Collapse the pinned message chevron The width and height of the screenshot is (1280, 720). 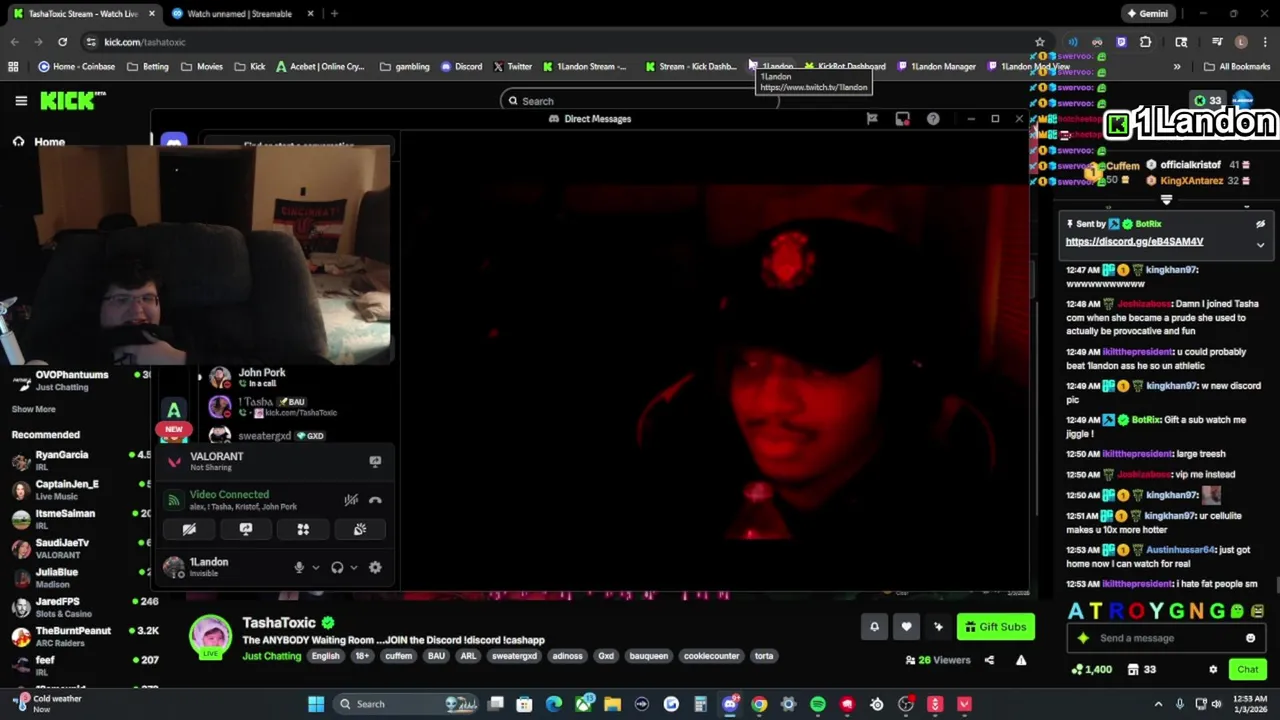[1260, 245]
